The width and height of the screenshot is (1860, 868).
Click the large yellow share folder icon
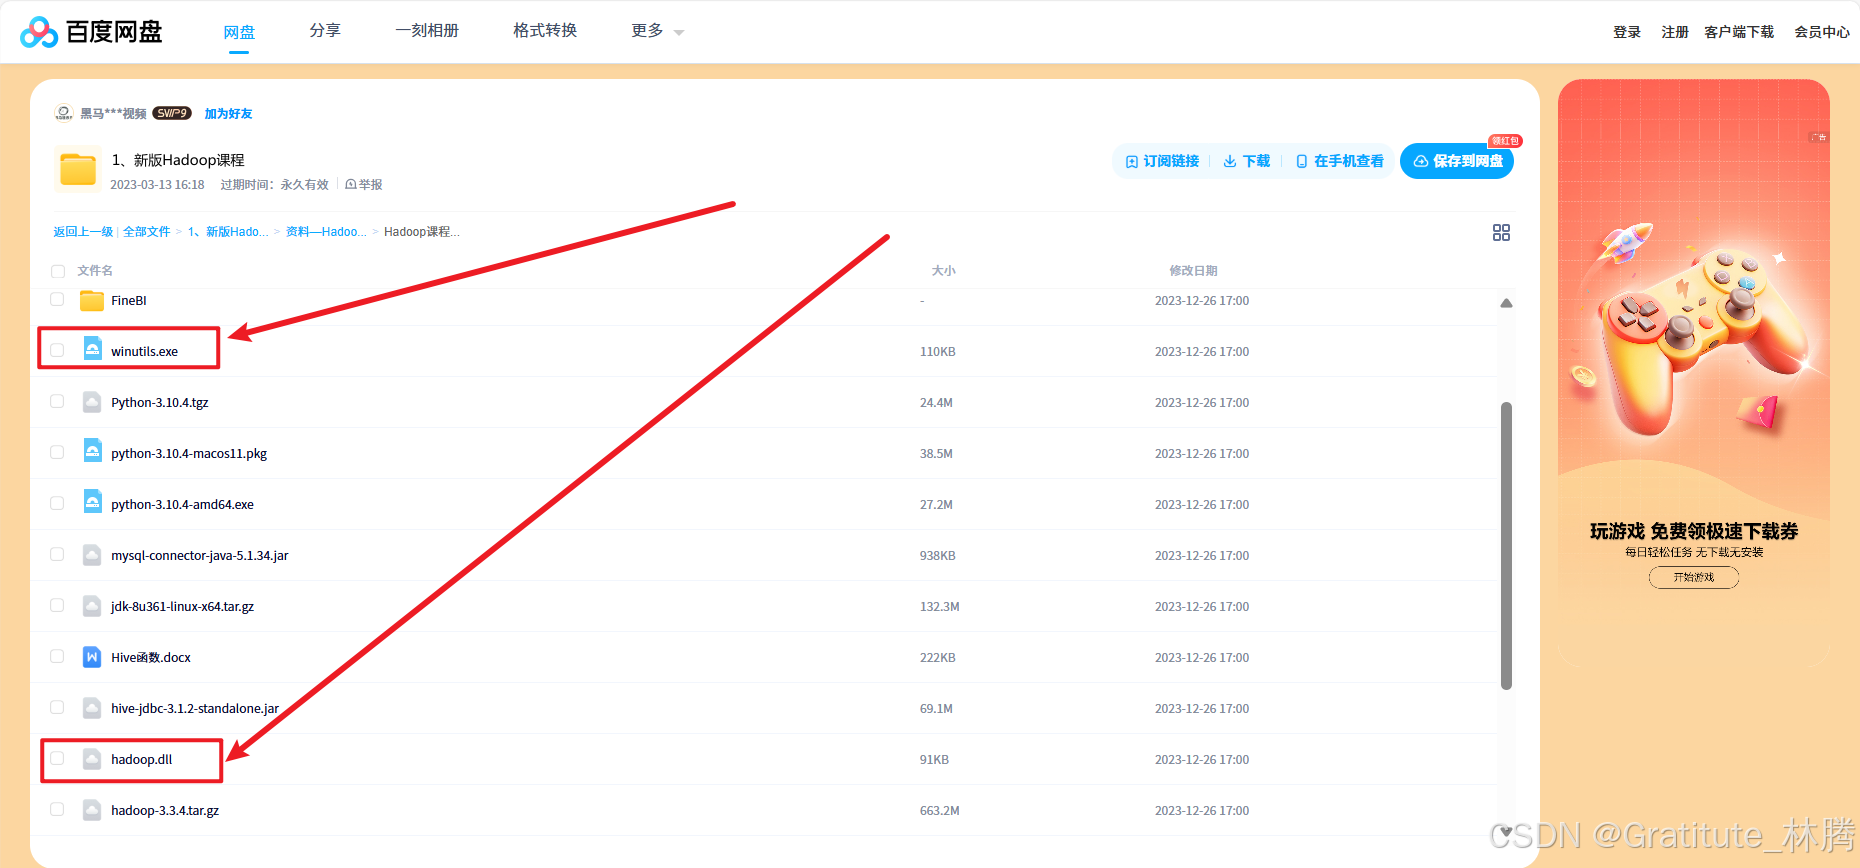78,169
